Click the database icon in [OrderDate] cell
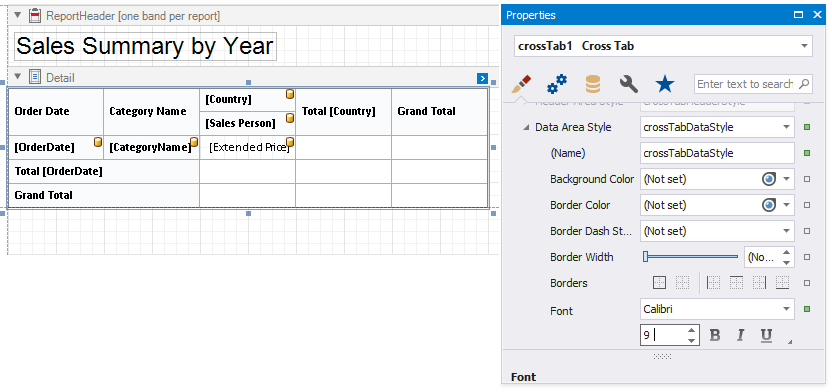 [x=98, y=141]
